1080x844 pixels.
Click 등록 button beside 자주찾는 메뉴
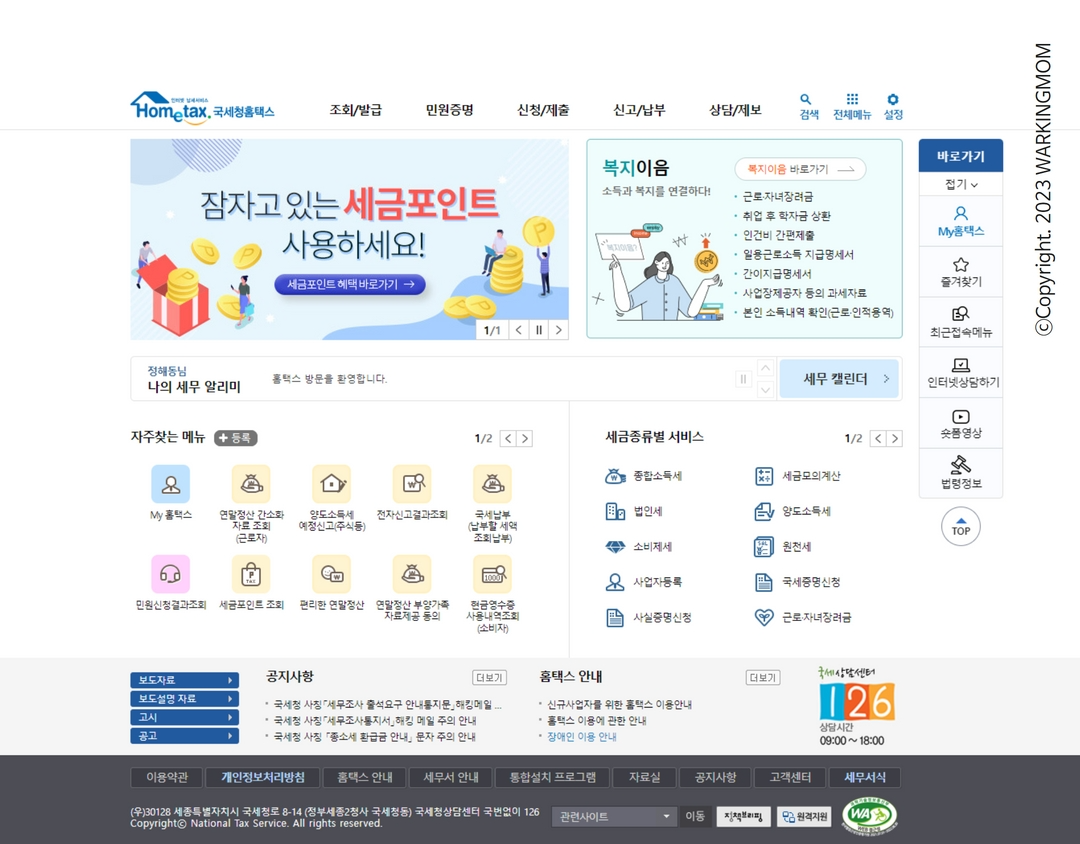click(236, 438)
